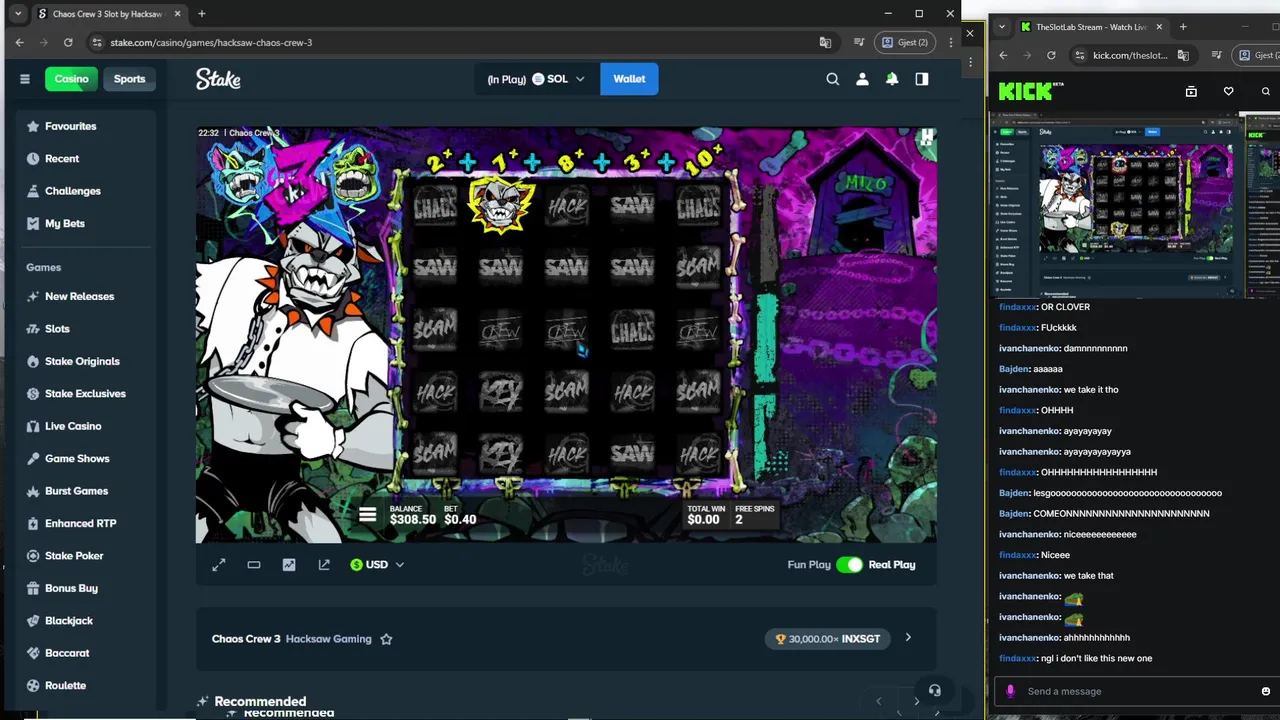
Task: Open search with magnifier icon
Action: point(832,79)
